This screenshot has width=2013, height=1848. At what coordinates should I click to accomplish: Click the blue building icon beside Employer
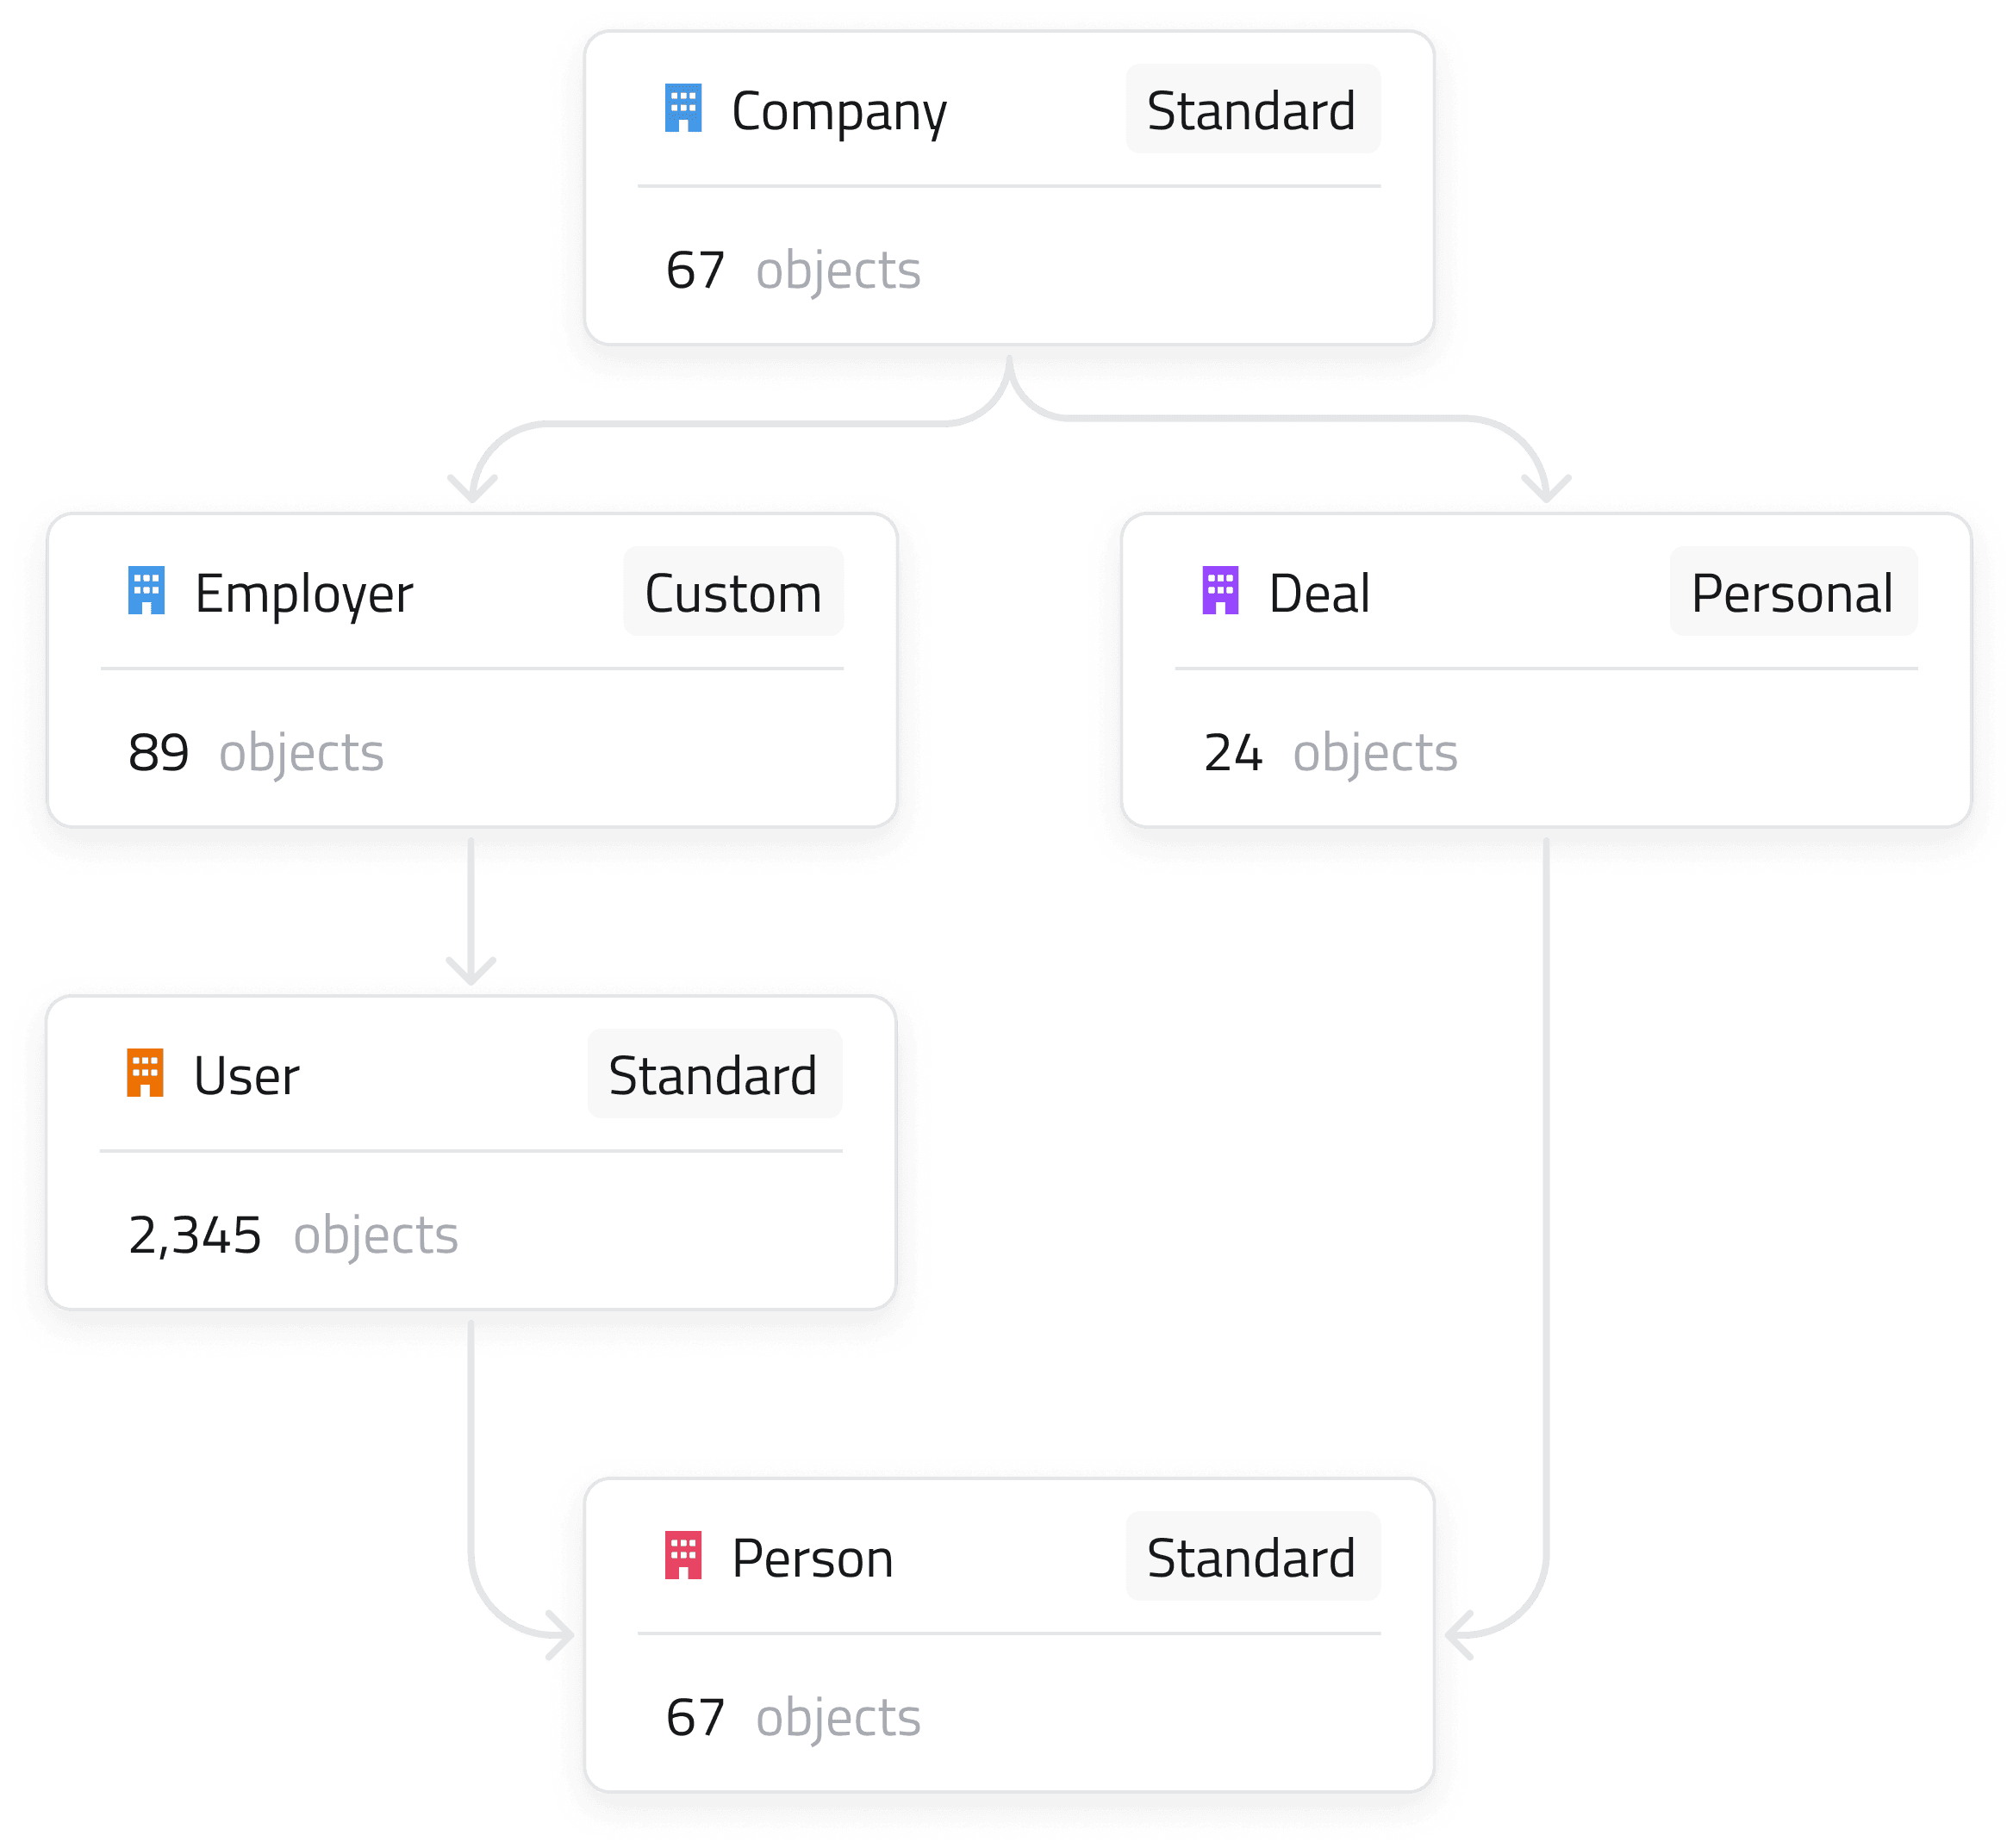point(146,591)
